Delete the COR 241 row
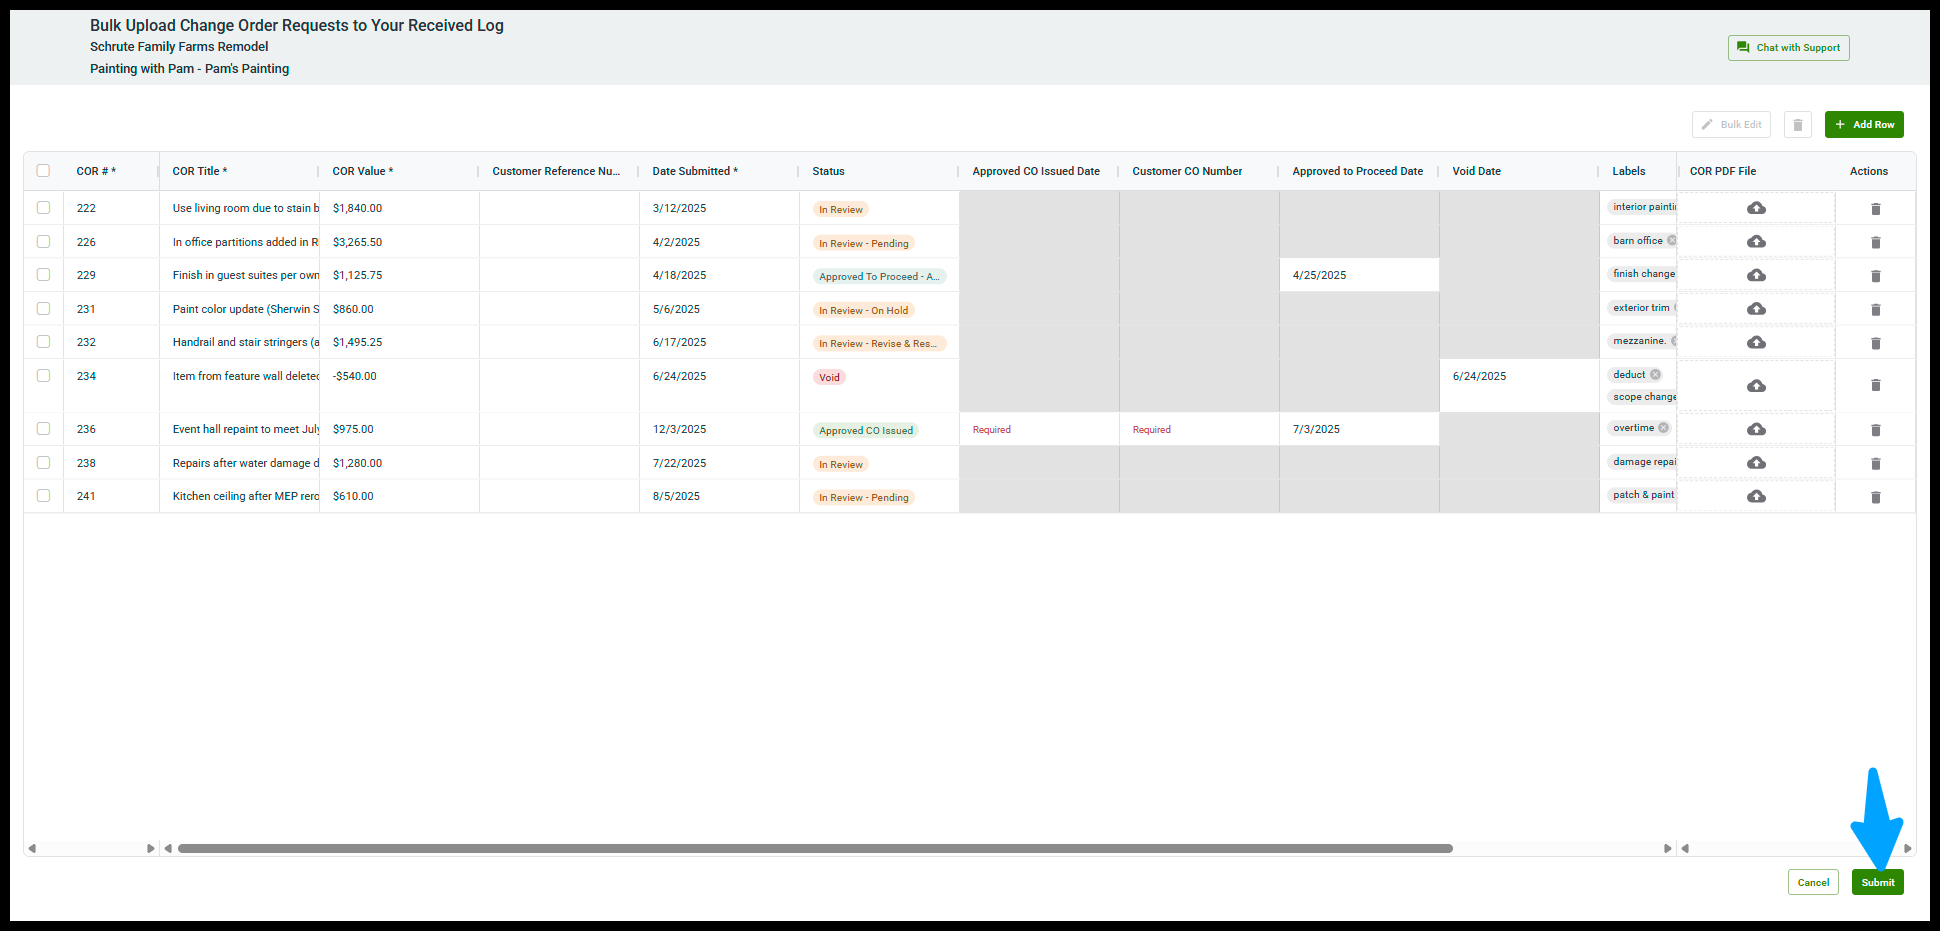This screenshot has height=931, width=1940. (x=1875, y=497)
